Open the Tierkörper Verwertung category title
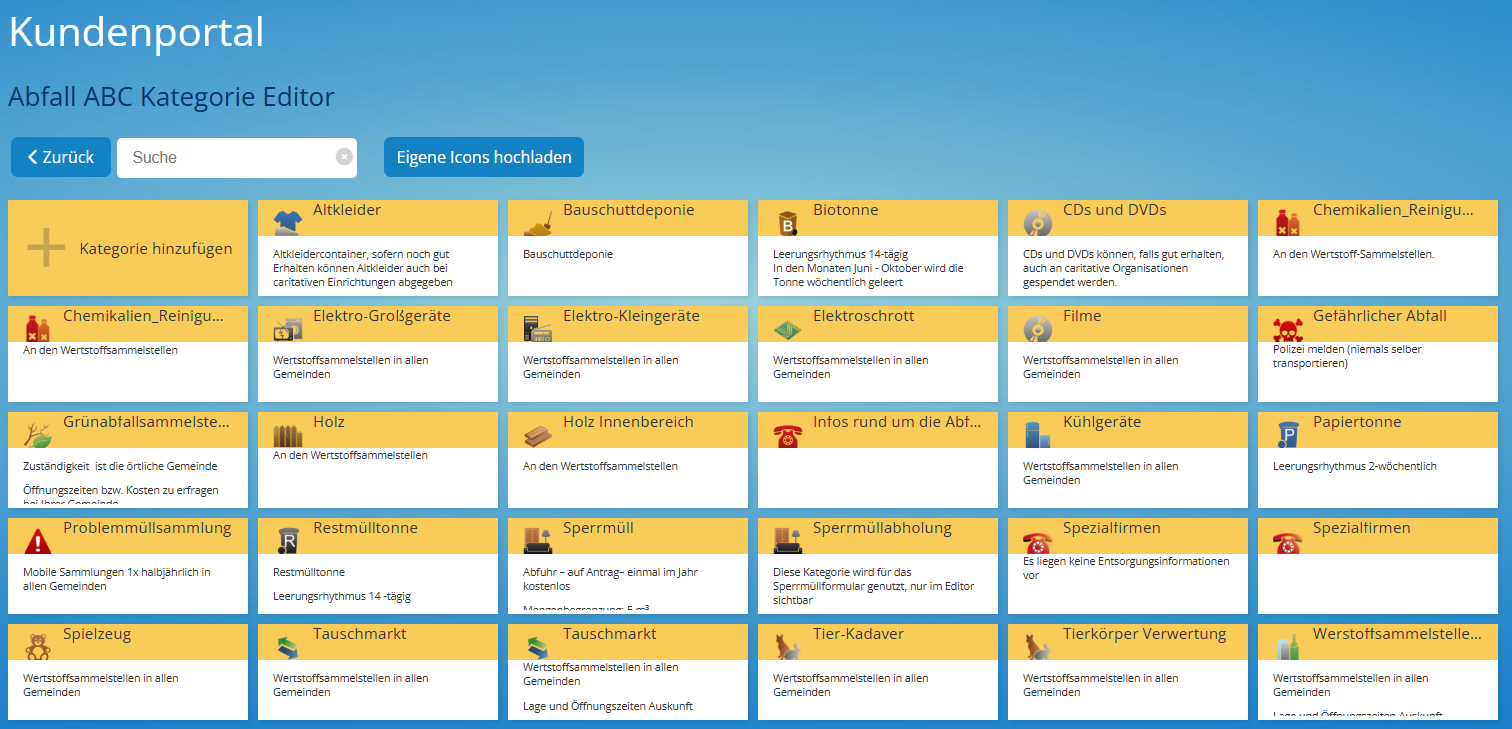The image size is (1512, 729). point(1144,634)
